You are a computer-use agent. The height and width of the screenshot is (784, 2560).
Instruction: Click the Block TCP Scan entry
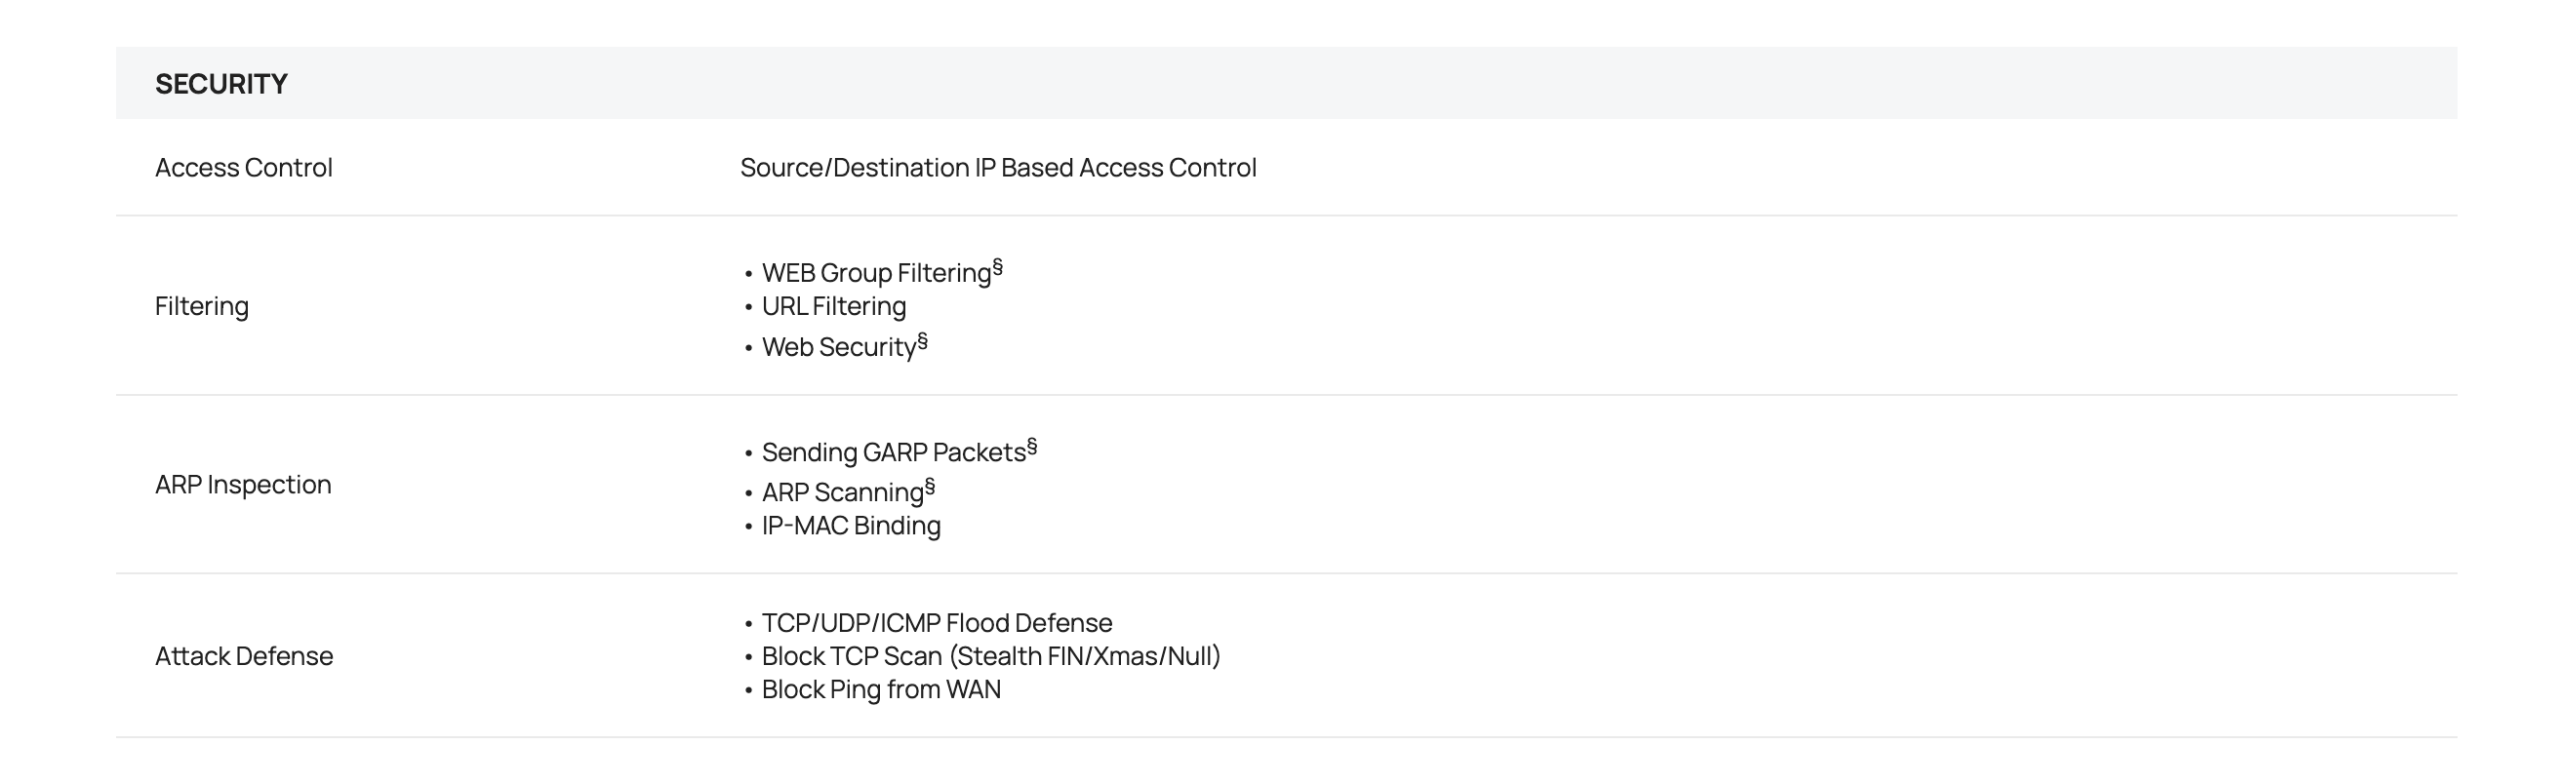[990, 656]
